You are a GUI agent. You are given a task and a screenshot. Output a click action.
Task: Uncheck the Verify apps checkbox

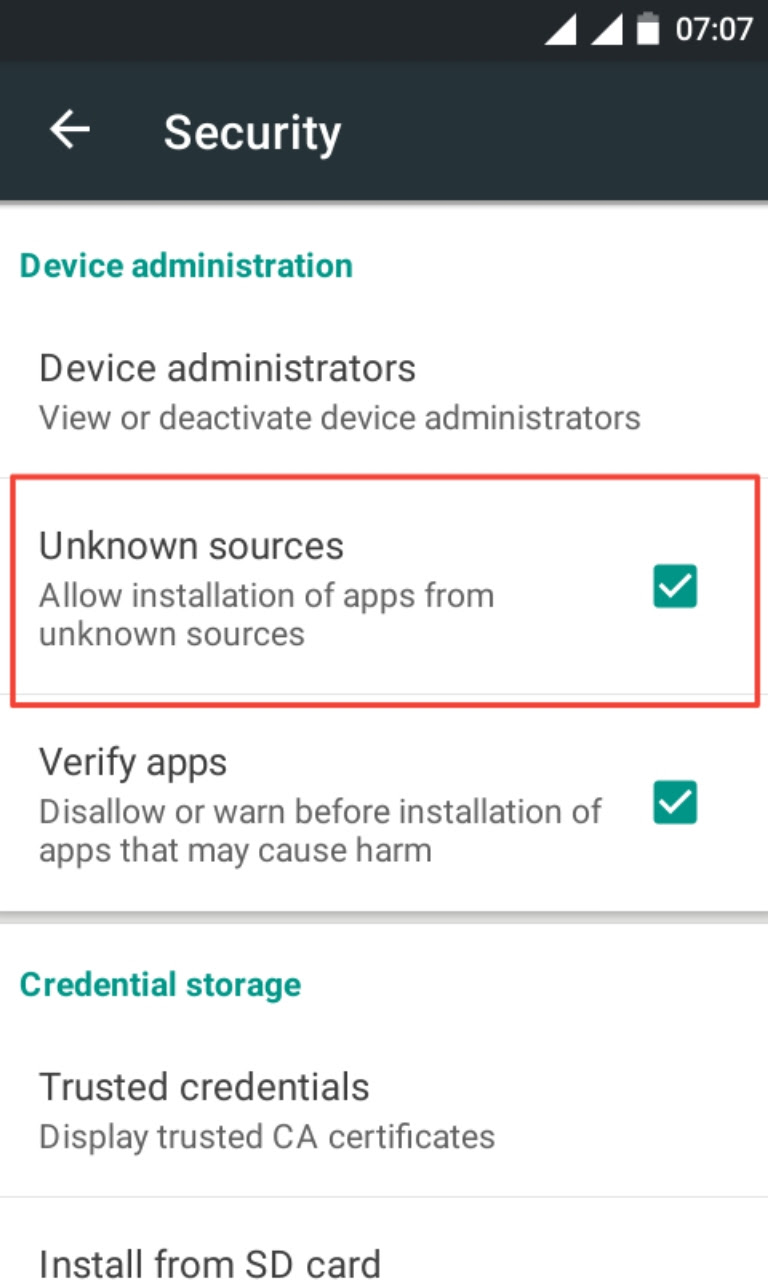tap(675, 803)
